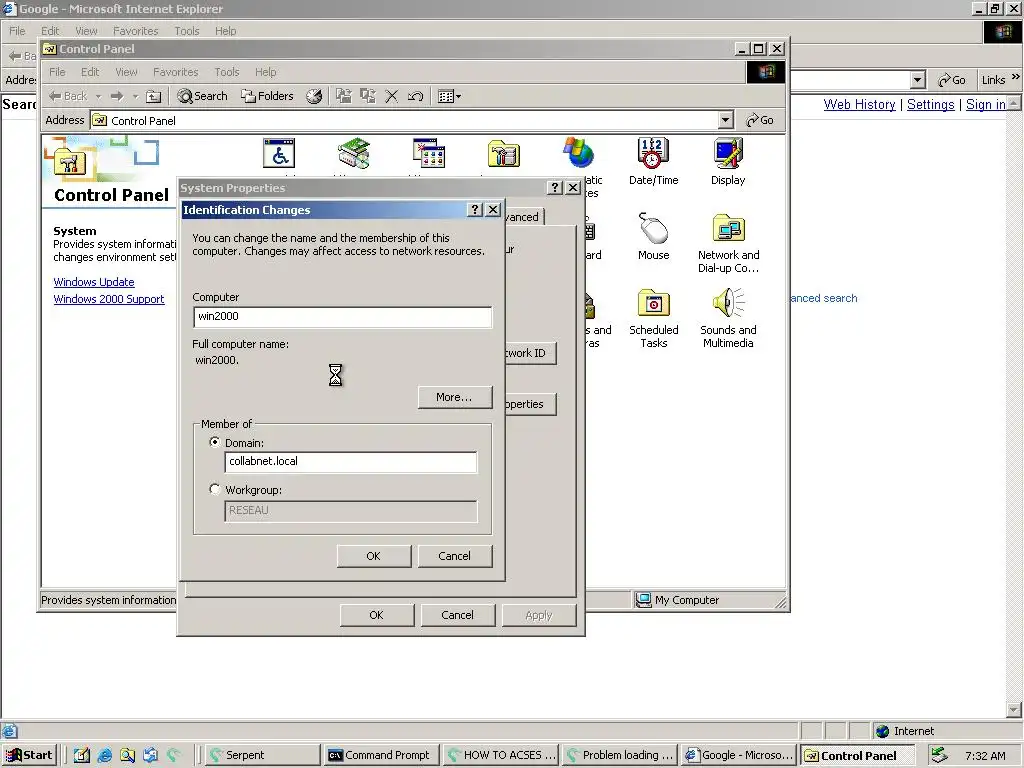The width and height of the screenshot is (1024, 768).
Task: Open Tools menu in Internet Explorer
Action: 187,31
